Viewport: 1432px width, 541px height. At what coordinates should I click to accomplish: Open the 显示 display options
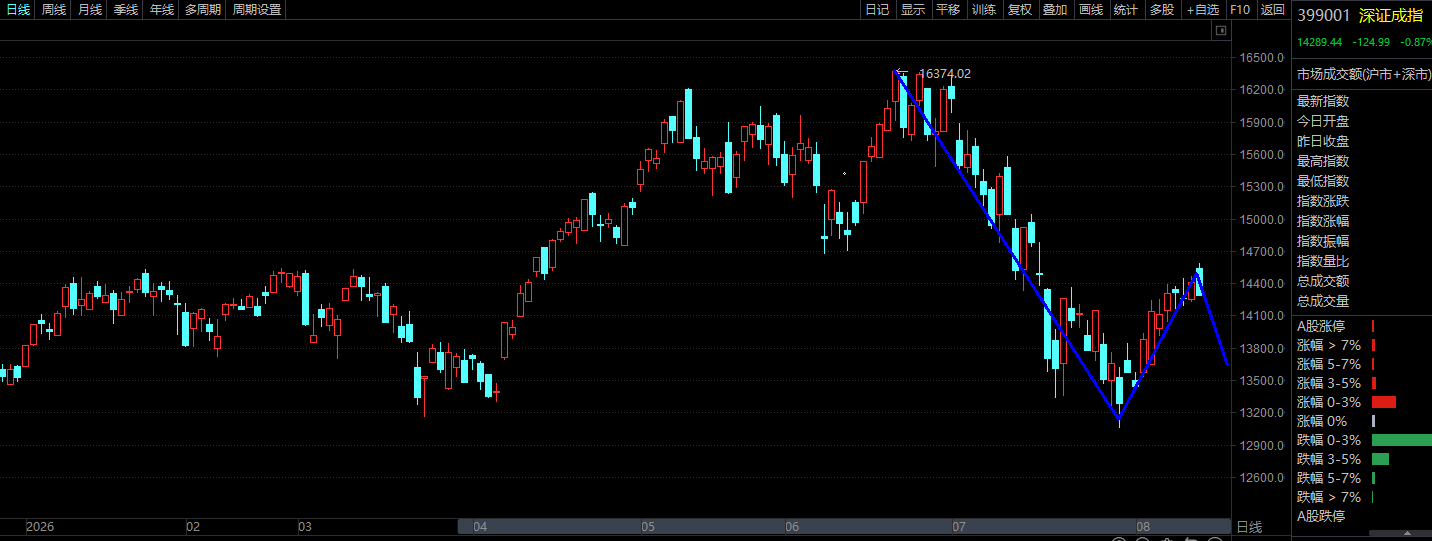pyautogui.click(x=912, y=10)
